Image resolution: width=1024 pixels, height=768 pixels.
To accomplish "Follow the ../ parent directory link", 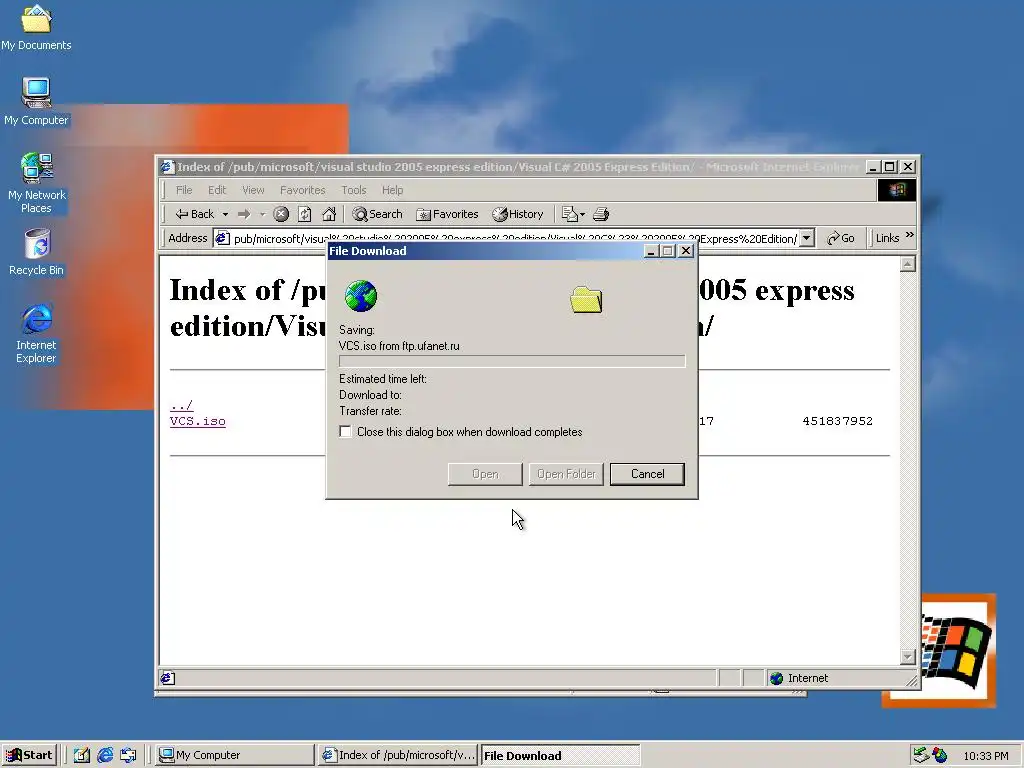I will pos(182,406).
